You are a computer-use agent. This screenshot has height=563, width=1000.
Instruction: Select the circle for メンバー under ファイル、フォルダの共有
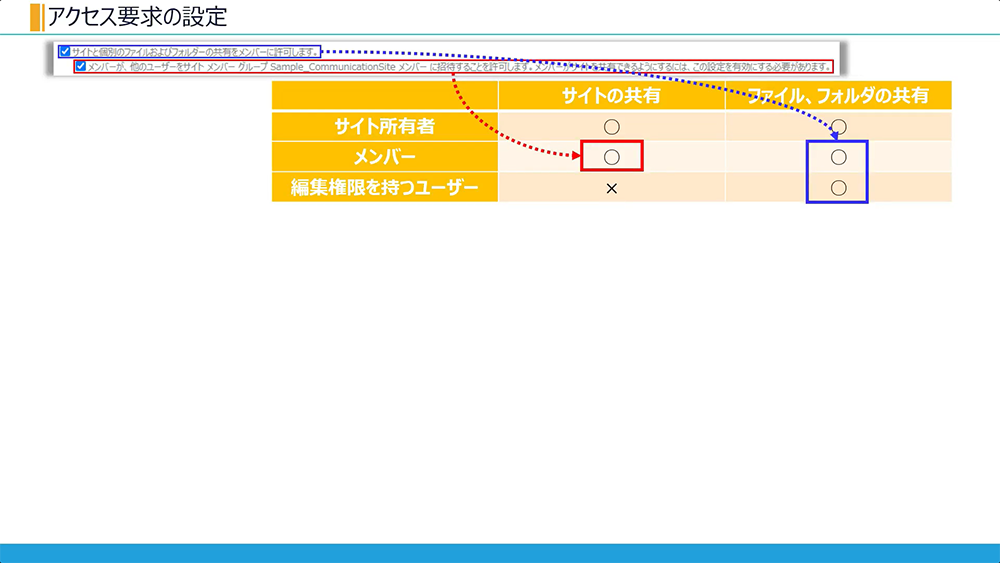point(839,157)
